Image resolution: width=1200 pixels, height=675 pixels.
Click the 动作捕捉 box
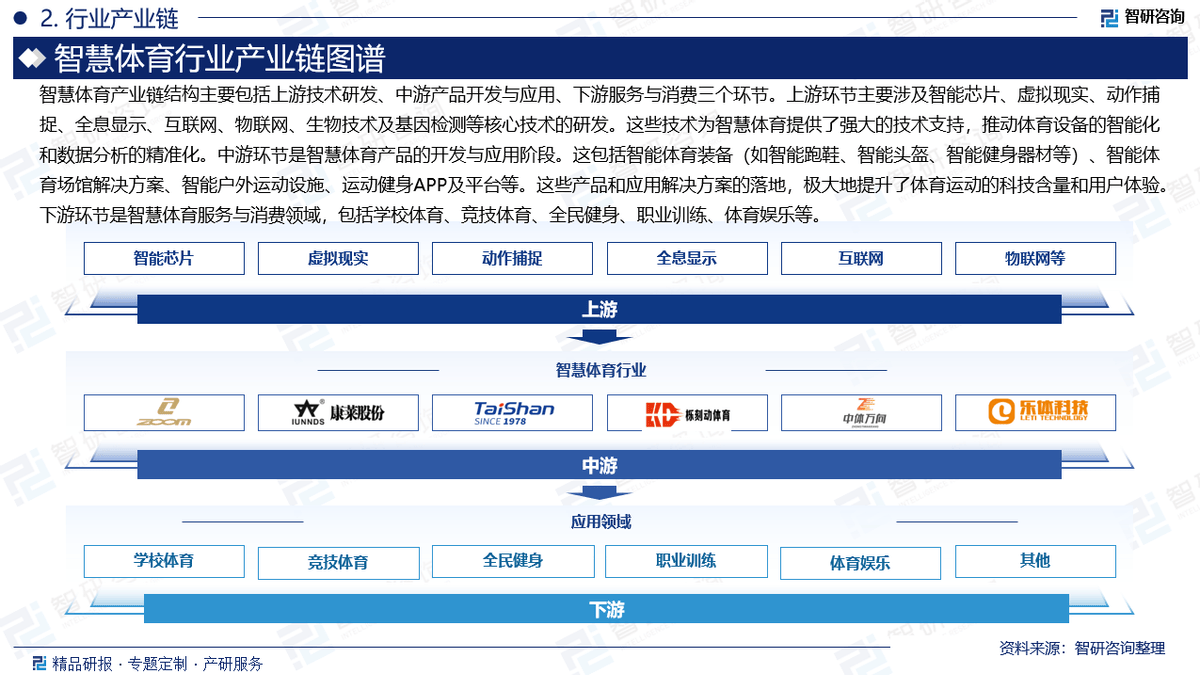pyautogui.click(x=512, y=258)
